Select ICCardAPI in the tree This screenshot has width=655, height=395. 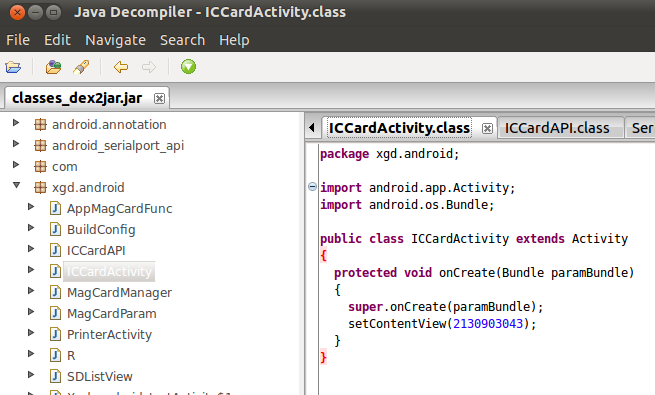96,251
